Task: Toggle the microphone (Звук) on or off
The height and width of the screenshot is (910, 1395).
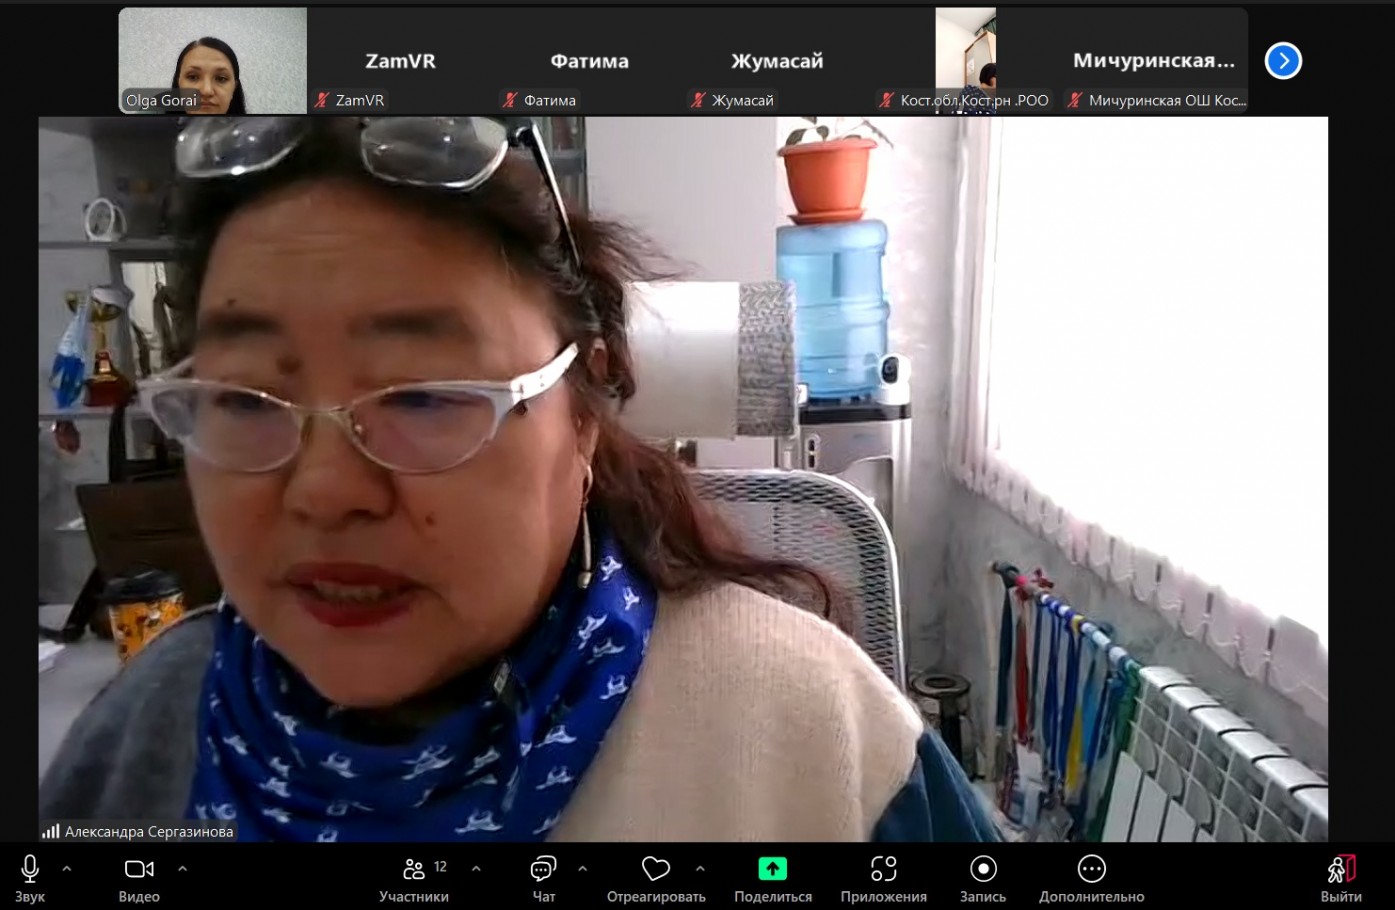Action: click(x=30, y=870)
